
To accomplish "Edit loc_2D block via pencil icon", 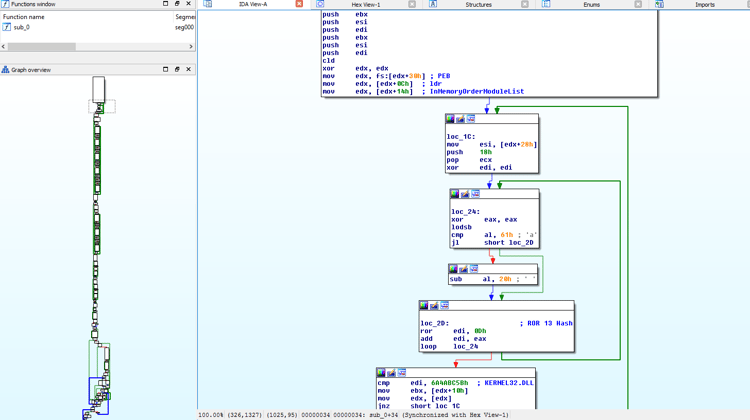I will [434, 305].
